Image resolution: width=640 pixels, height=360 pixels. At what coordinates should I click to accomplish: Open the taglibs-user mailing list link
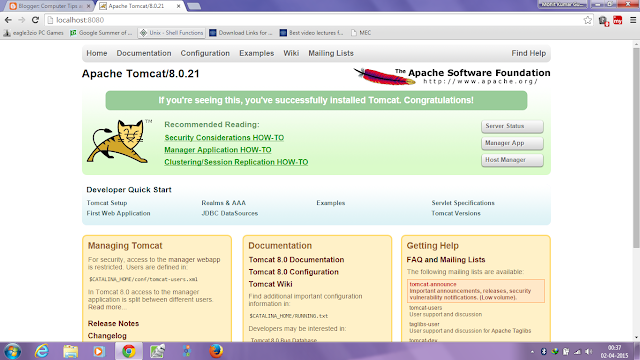coord(424,324)
